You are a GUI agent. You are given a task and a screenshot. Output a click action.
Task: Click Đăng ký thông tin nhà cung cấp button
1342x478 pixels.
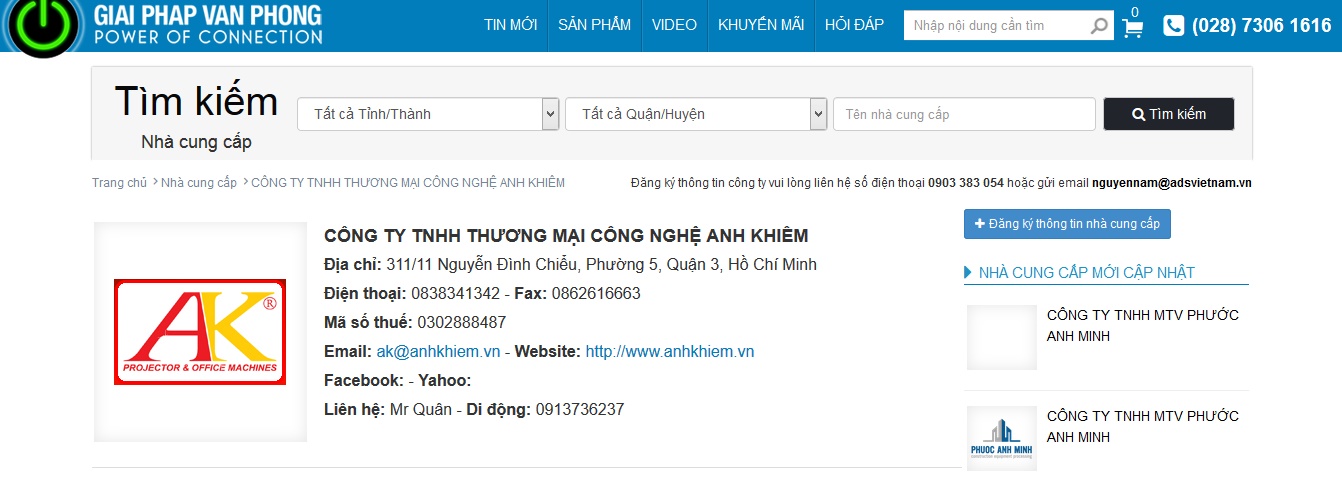click(x=1067, y=224)
